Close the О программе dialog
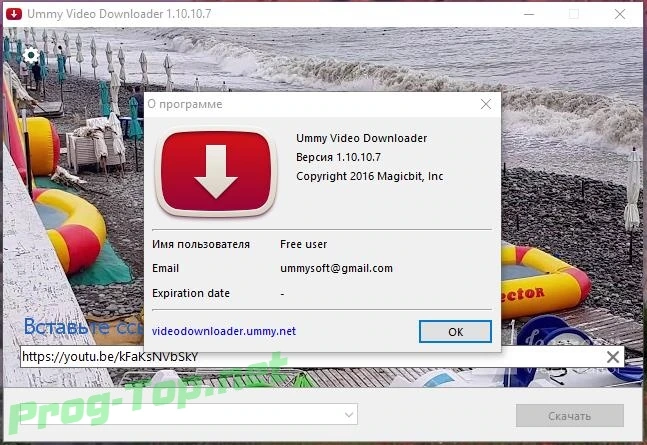Viewport: 647px width, 445px height. pyautogui.click(x=486, y=104)
